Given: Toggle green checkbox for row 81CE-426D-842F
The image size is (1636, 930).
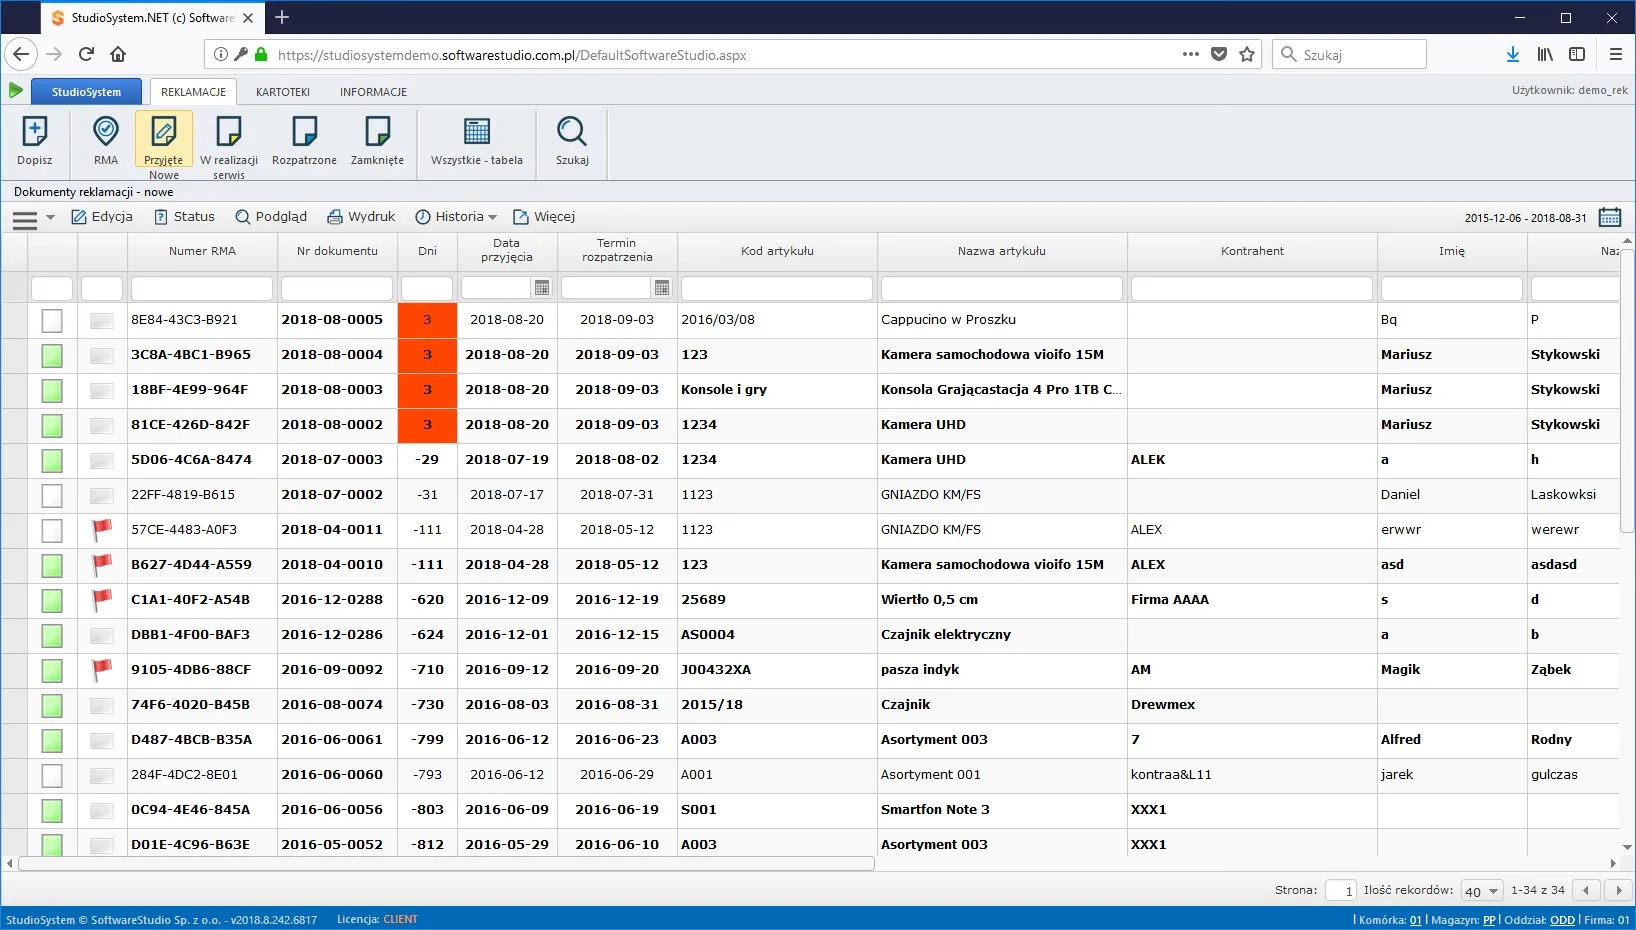Looking at the screenshot, I should [52, 425].
